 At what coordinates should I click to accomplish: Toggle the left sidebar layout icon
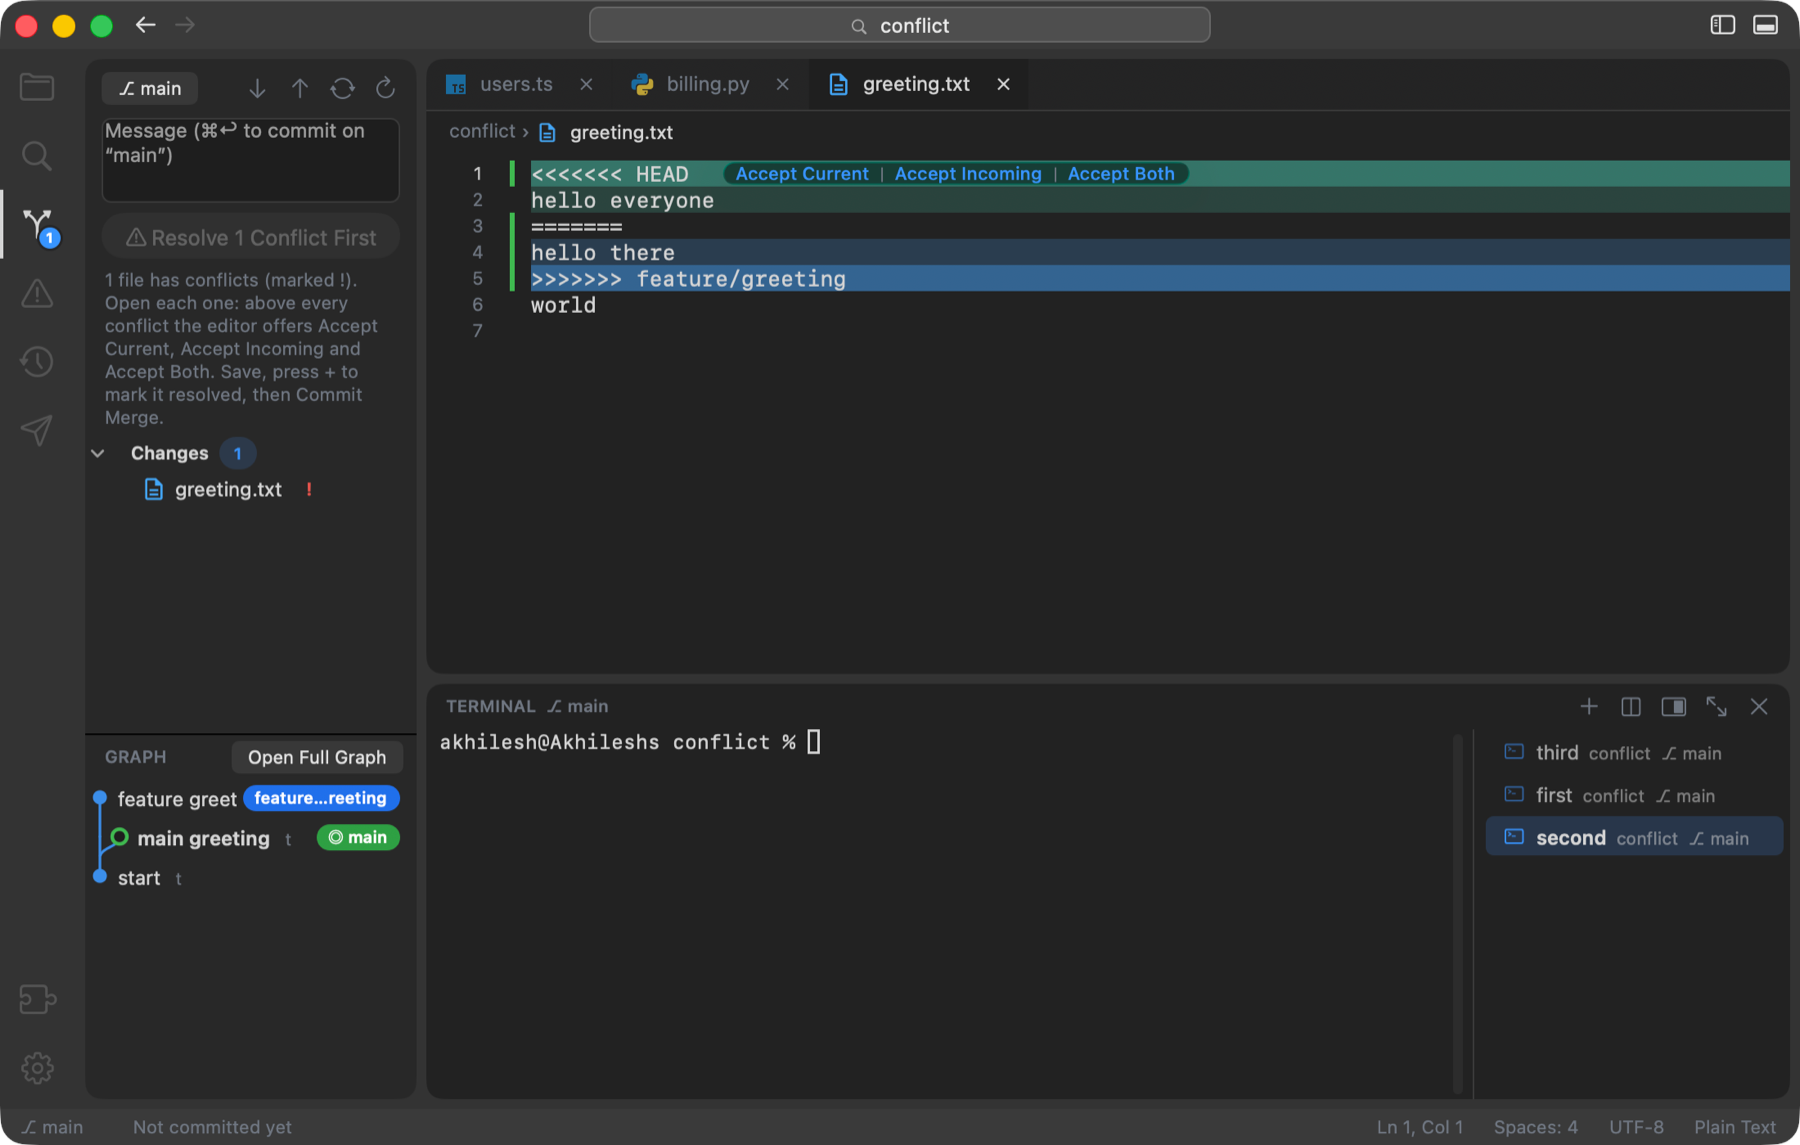pyautogui.click(x=1723, y=25)
